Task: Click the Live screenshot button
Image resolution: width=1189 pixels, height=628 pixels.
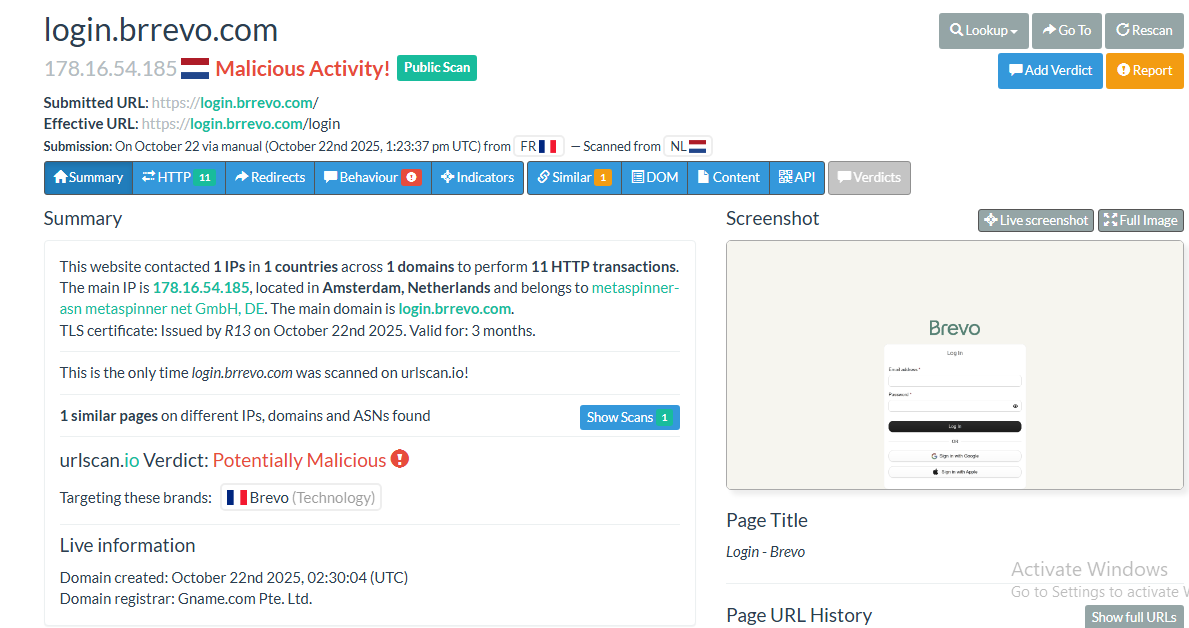Action: [1035, 220]
